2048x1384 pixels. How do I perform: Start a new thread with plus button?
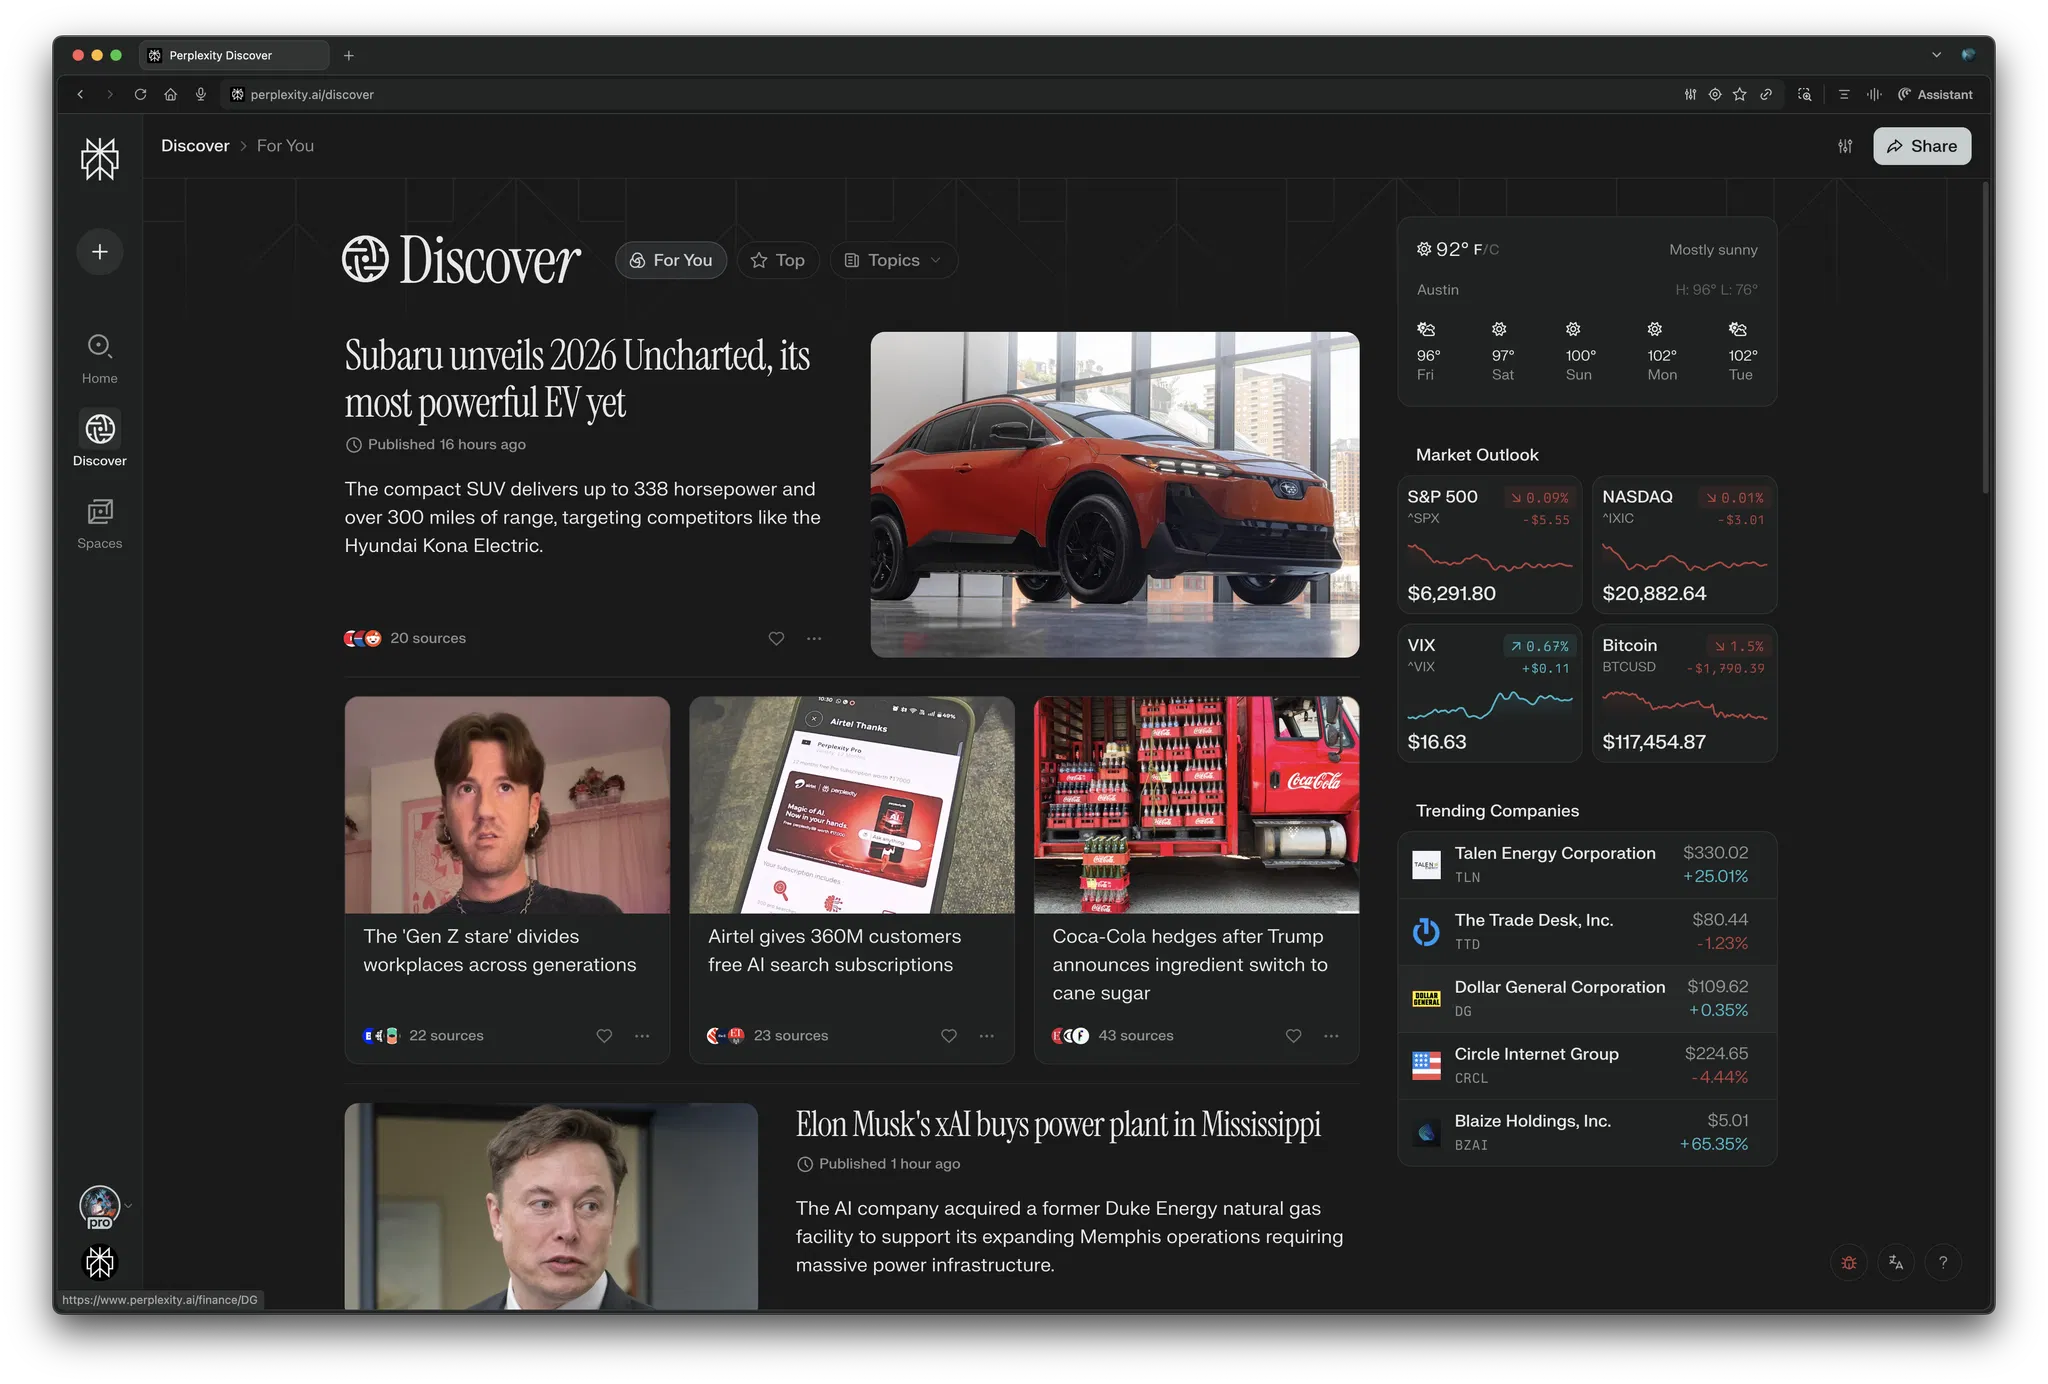coord(100,252)
